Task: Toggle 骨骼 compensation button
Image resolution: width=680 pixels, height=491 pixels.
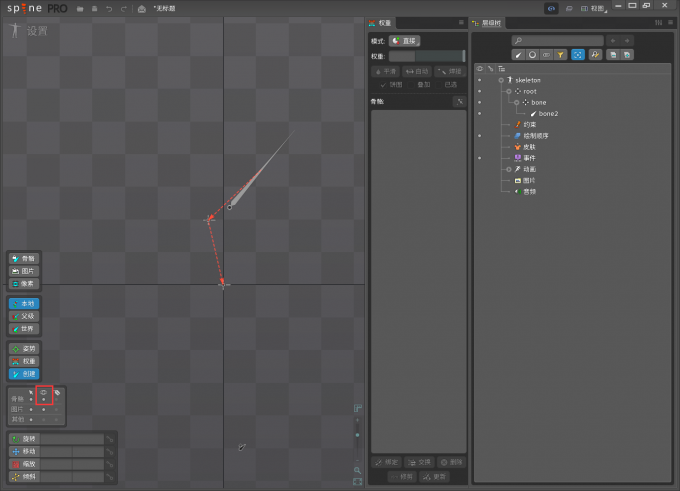Action: [x=24, y=259]
